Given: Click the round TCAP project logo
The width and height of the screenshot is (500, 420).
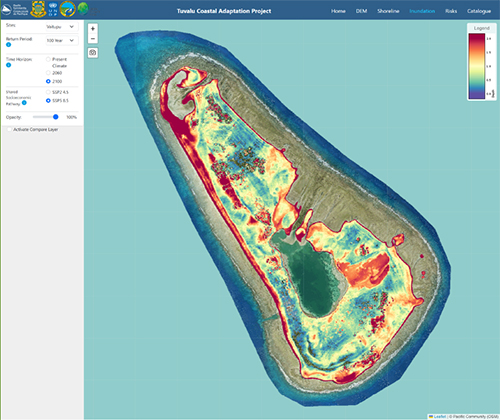Looking at the screenshot, I should pos(68,9).
